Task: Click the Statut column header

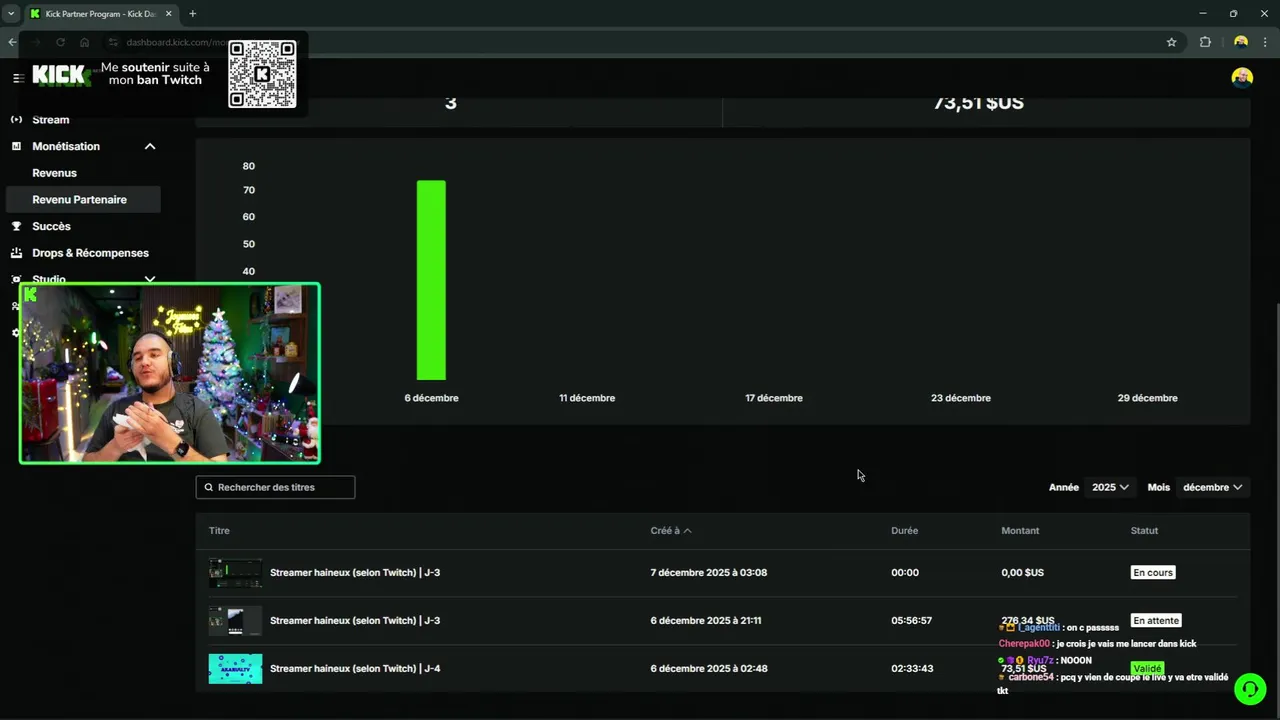Action: click(1144, 531)
